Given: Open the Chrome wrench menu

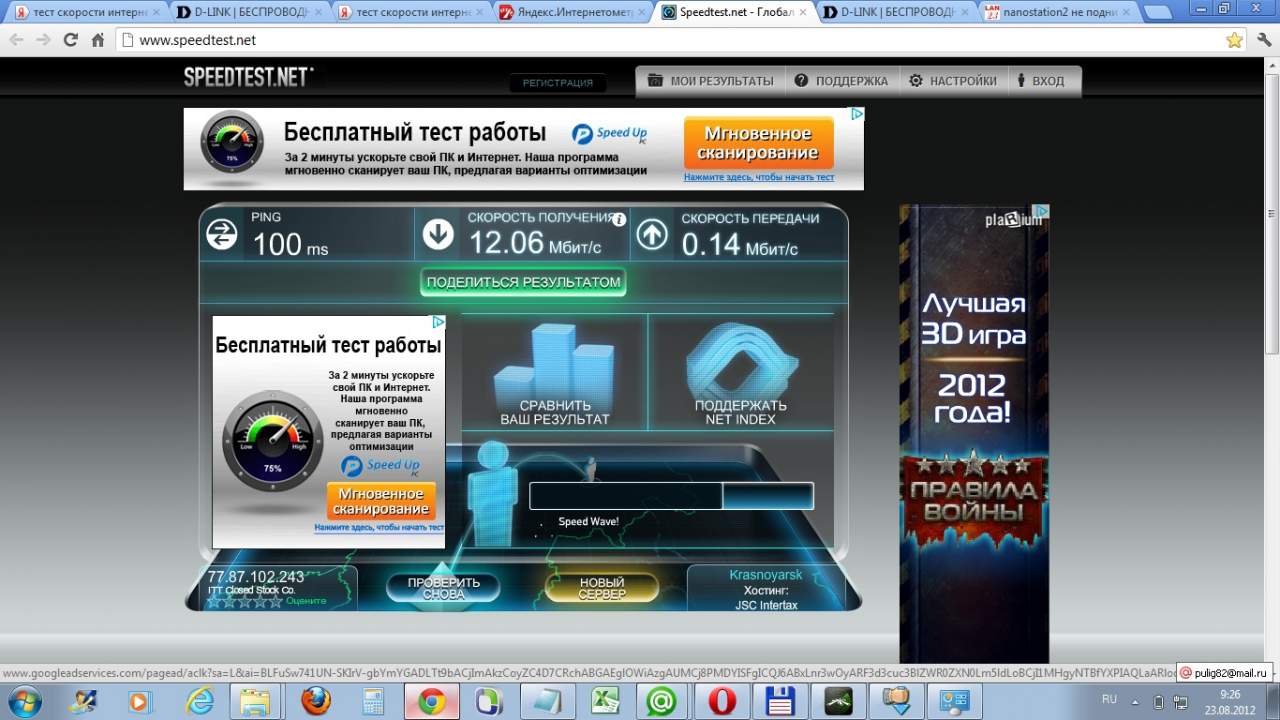Looking at the screenshot, I should click(x=1264, y=40).
